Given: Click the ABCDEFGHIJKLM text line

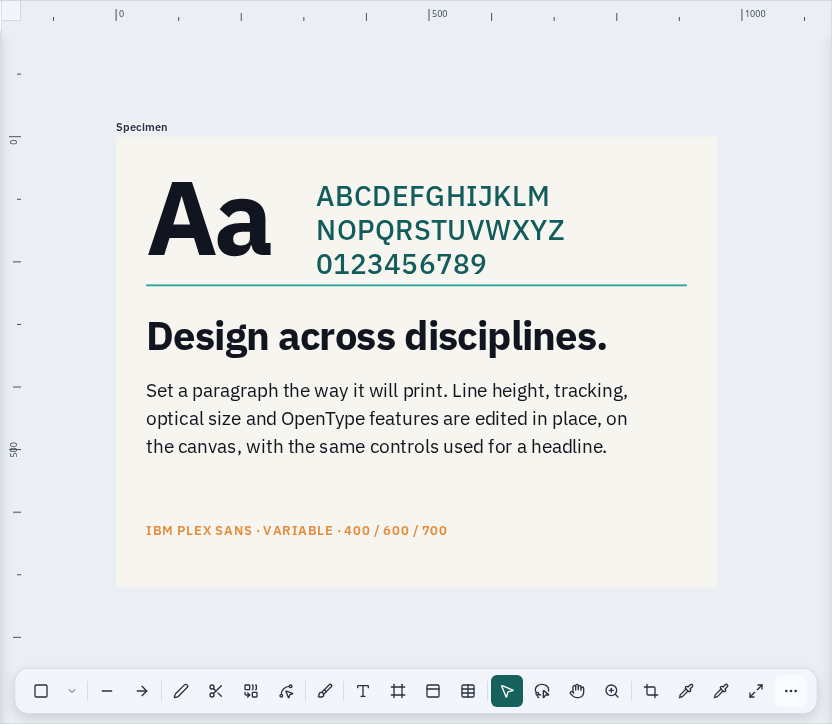Looking at the screenshot, I should (433, 196).
